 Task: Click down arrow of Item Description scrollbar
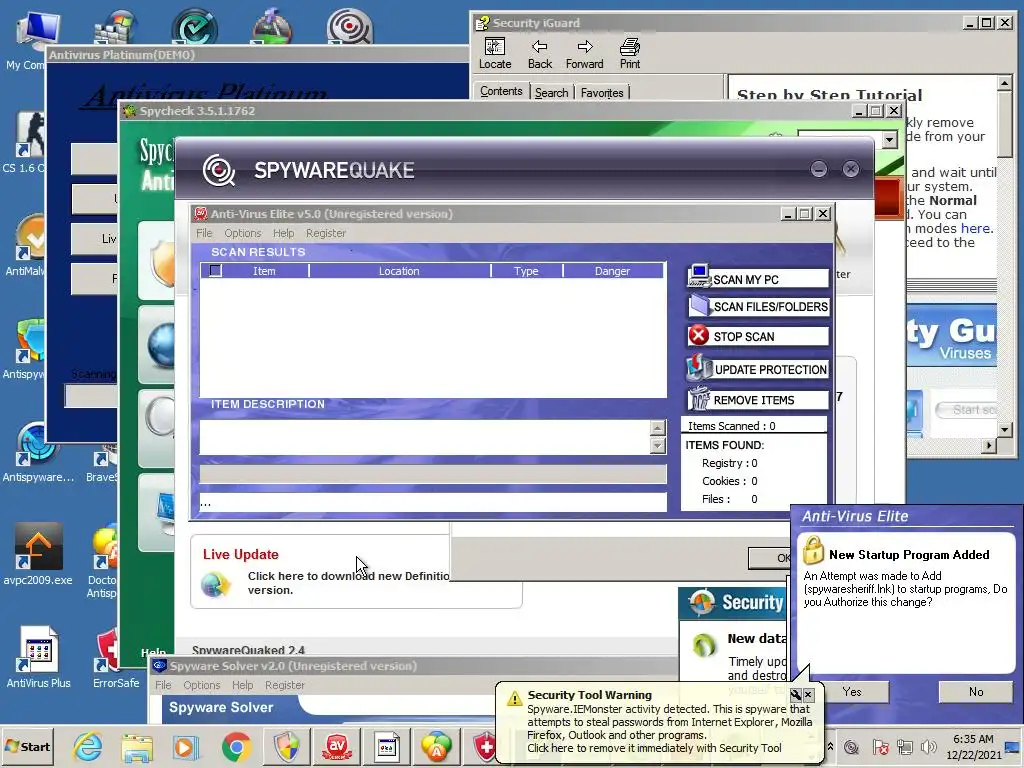pyautogui.click(x=658, y=445)
